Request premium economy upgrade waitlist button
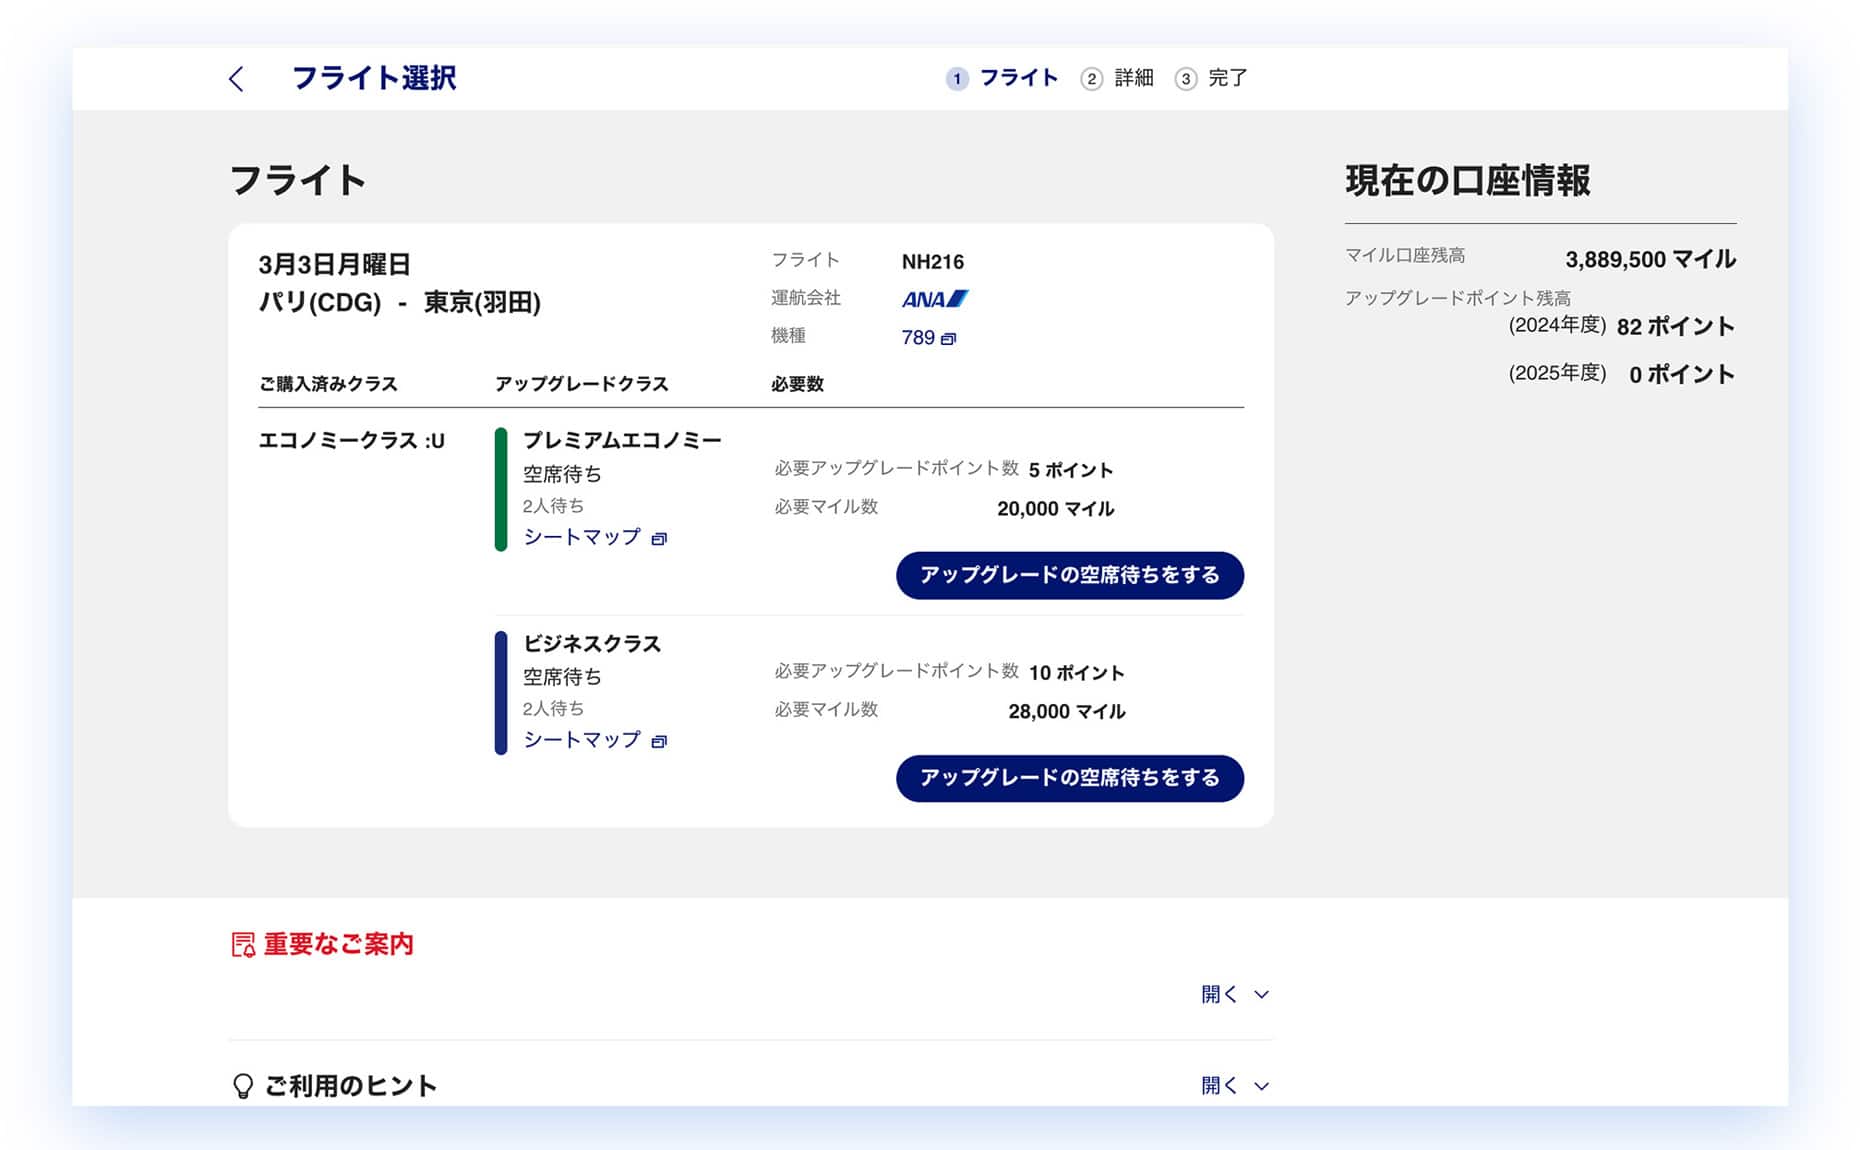1860x1150 pixels. [1069, 575]
